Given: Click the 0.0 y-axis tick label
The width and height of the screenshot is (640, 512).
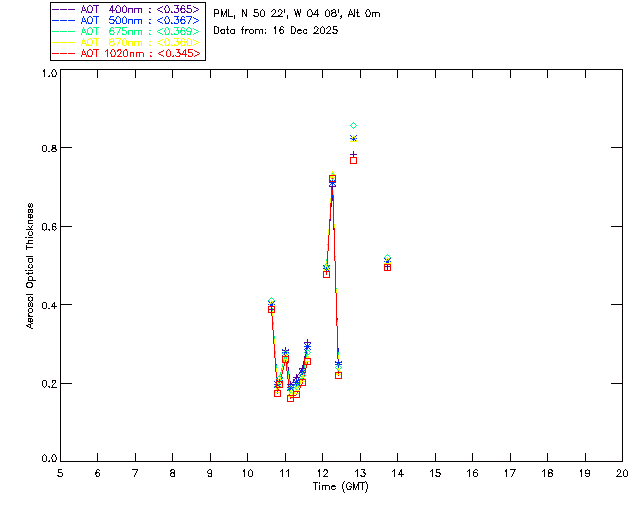Looking at the screenshot, I should click(x=49, y=459).
